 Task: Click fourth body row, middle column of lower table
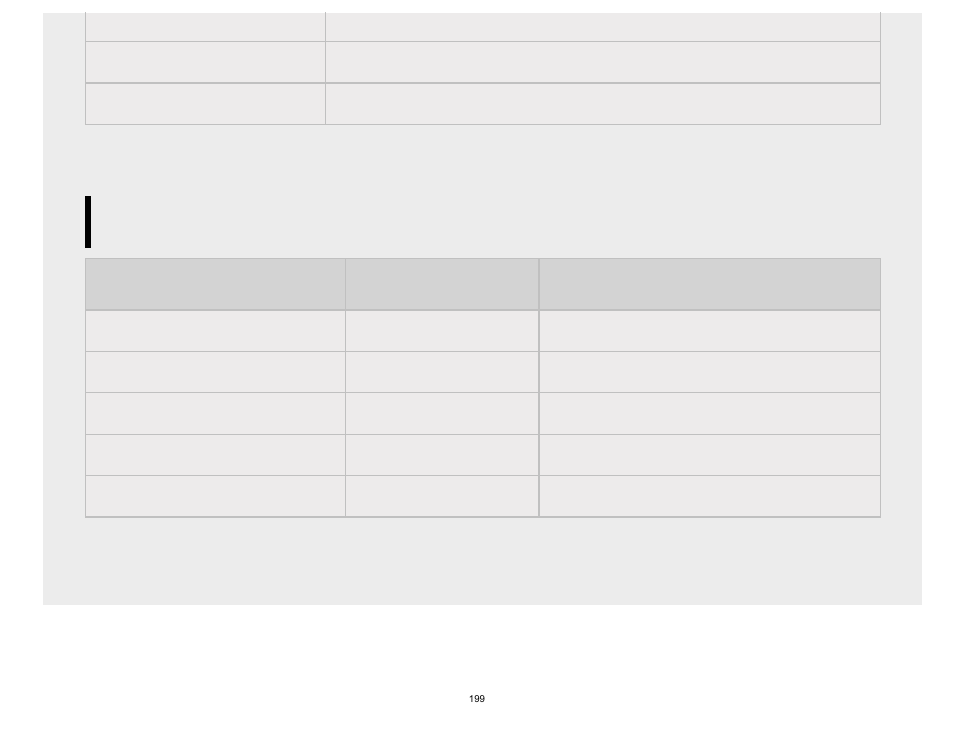[442, 455]
